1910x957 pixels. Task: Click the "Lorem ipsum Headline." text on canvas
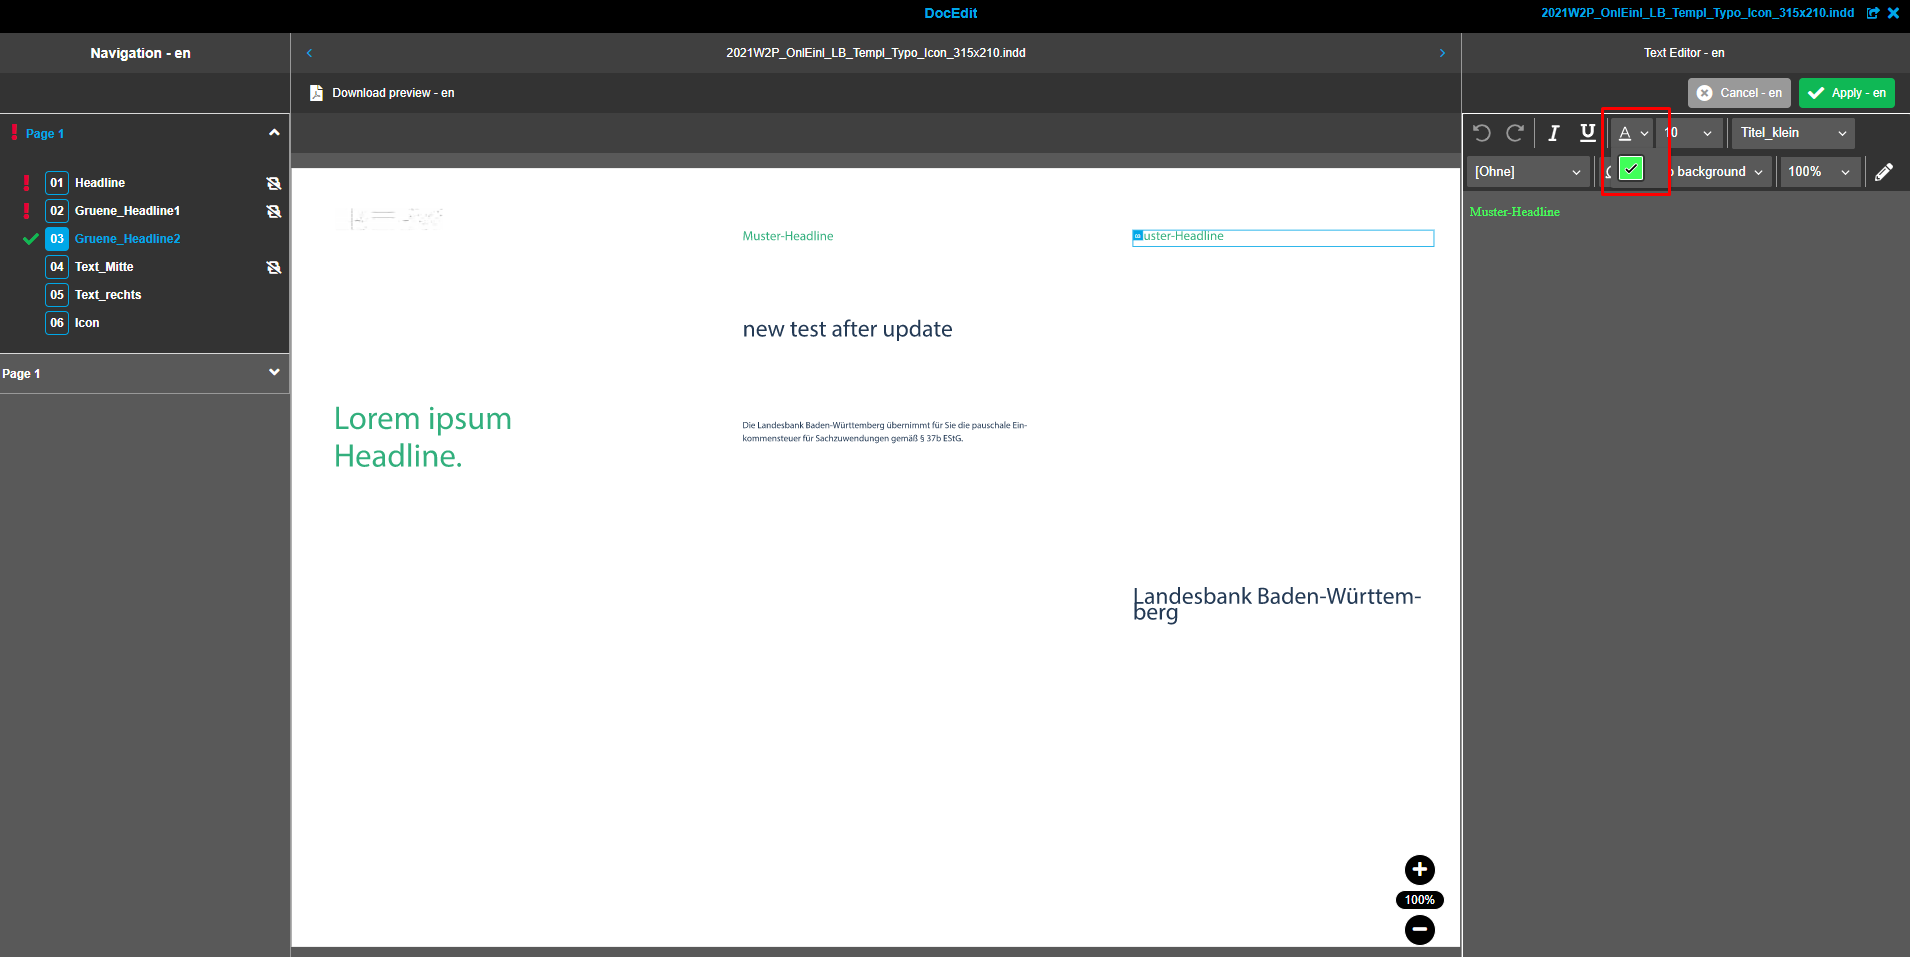(x=423, y=437)
